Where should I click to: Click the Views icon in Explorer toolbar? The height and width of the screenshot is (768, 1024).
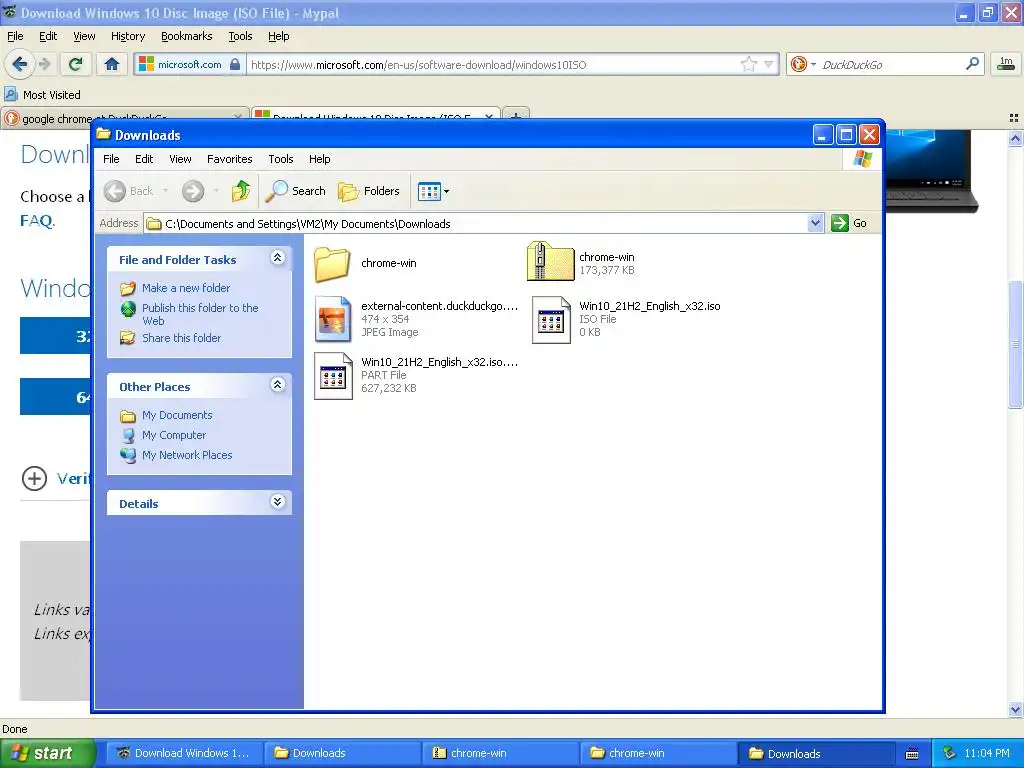click(x=429, y=191)
